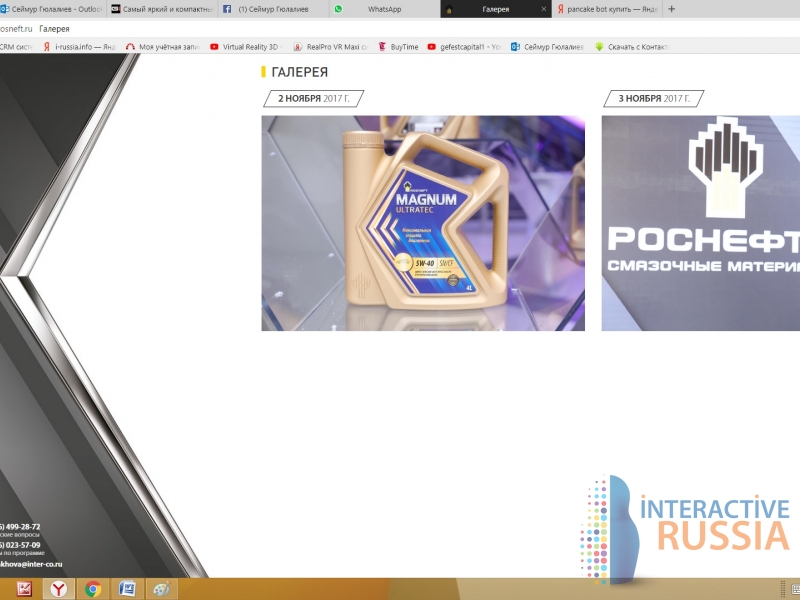
Task: Open the Facebook tab (1) Сеймур Гюлалиев
Action: pyautogui.click(x=273, y=9)
